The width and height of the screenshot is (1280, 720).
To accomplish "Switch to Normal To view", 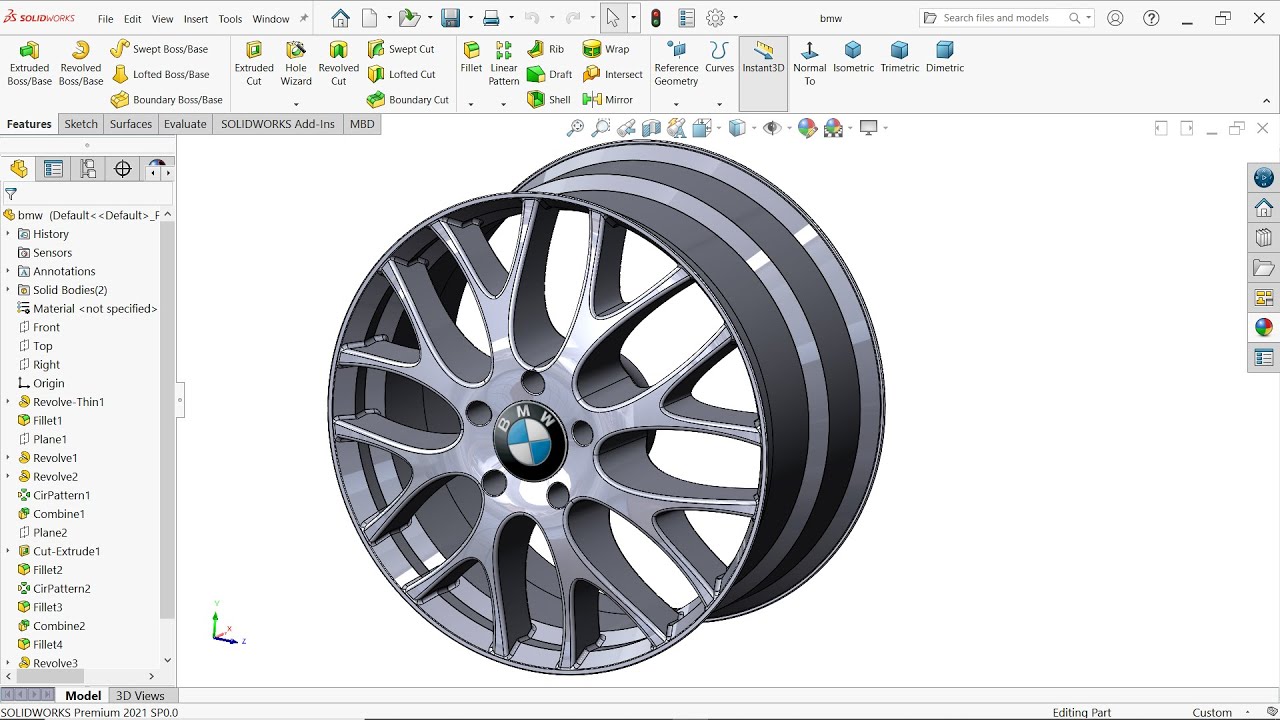I will tap(810, 64).
